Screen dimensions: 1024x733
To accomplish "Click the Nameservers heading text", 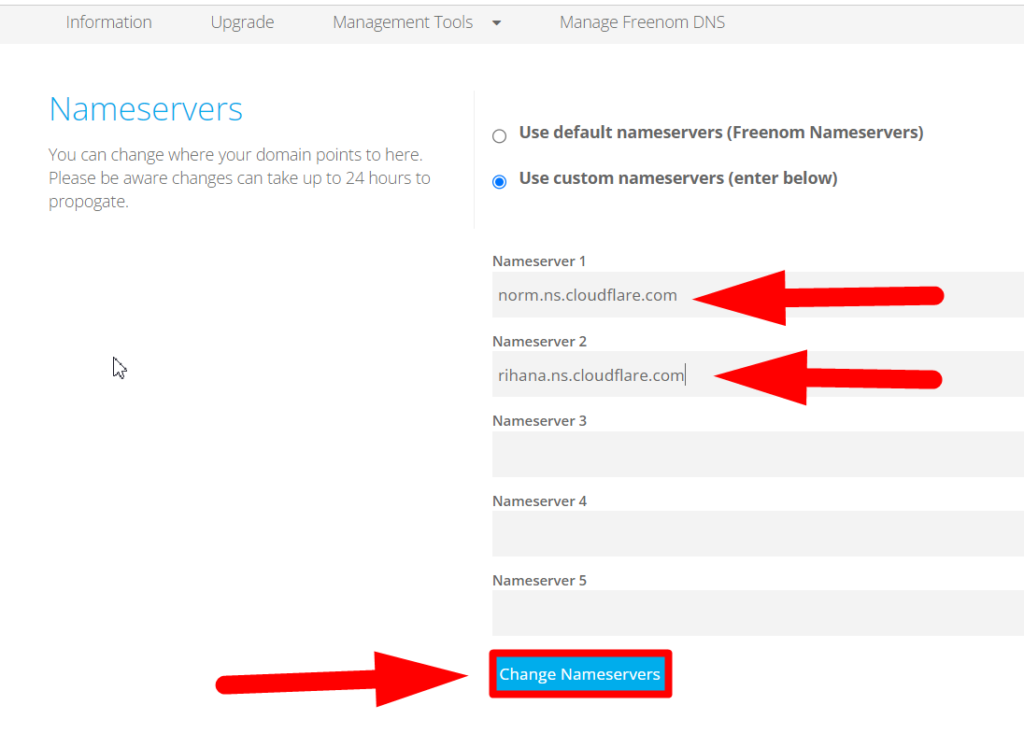I will [146, 109].
